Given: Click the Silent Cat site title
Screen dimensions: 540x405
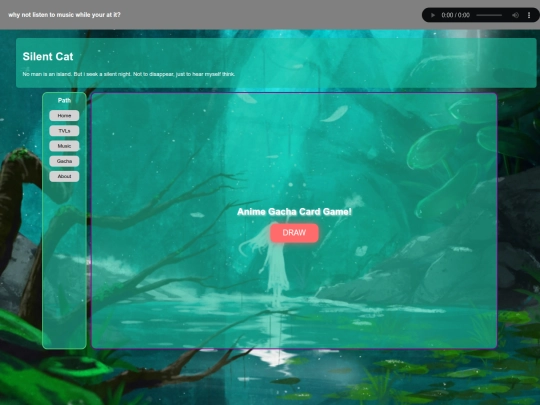Looking at the screenshot, I should [x=48, y=56].
